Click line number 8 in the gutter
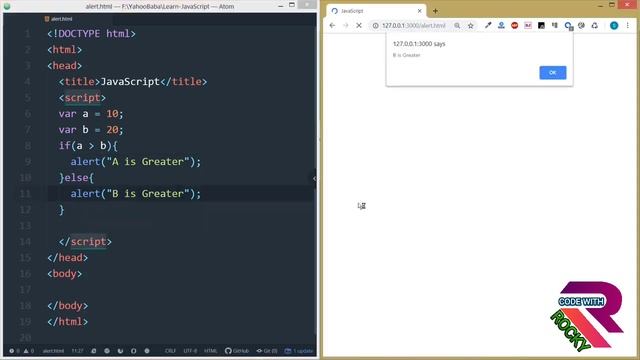640x360 pixels. [x=28, y=146]
